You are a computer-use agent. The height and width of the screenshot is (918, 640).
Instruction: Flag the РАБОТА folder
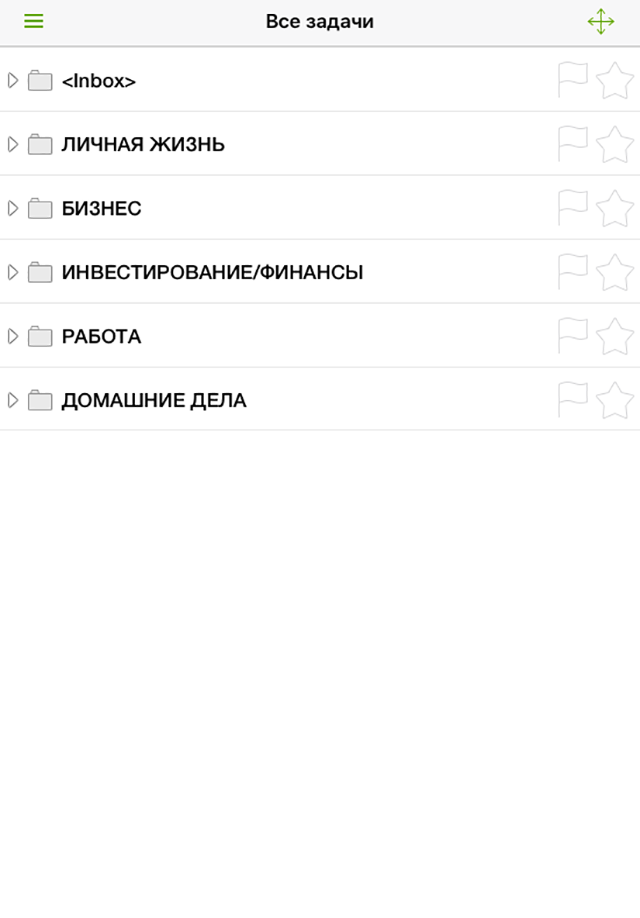pos(573,335)
